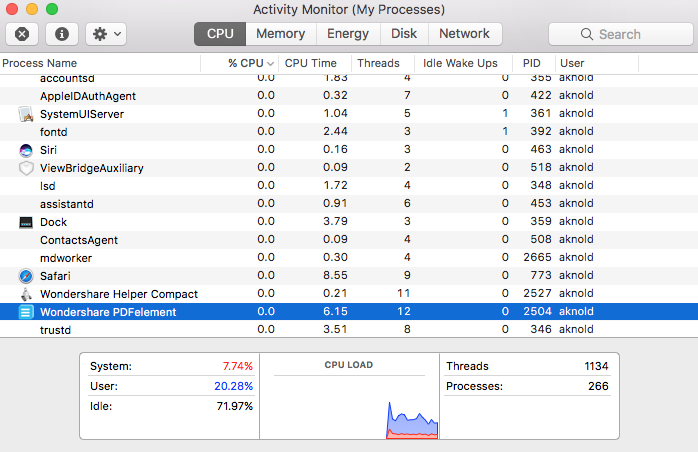The width and height of the screenshot is (698, 452).
Task: Click the magnifier icon in Search
Action: [x=587, y=34]
